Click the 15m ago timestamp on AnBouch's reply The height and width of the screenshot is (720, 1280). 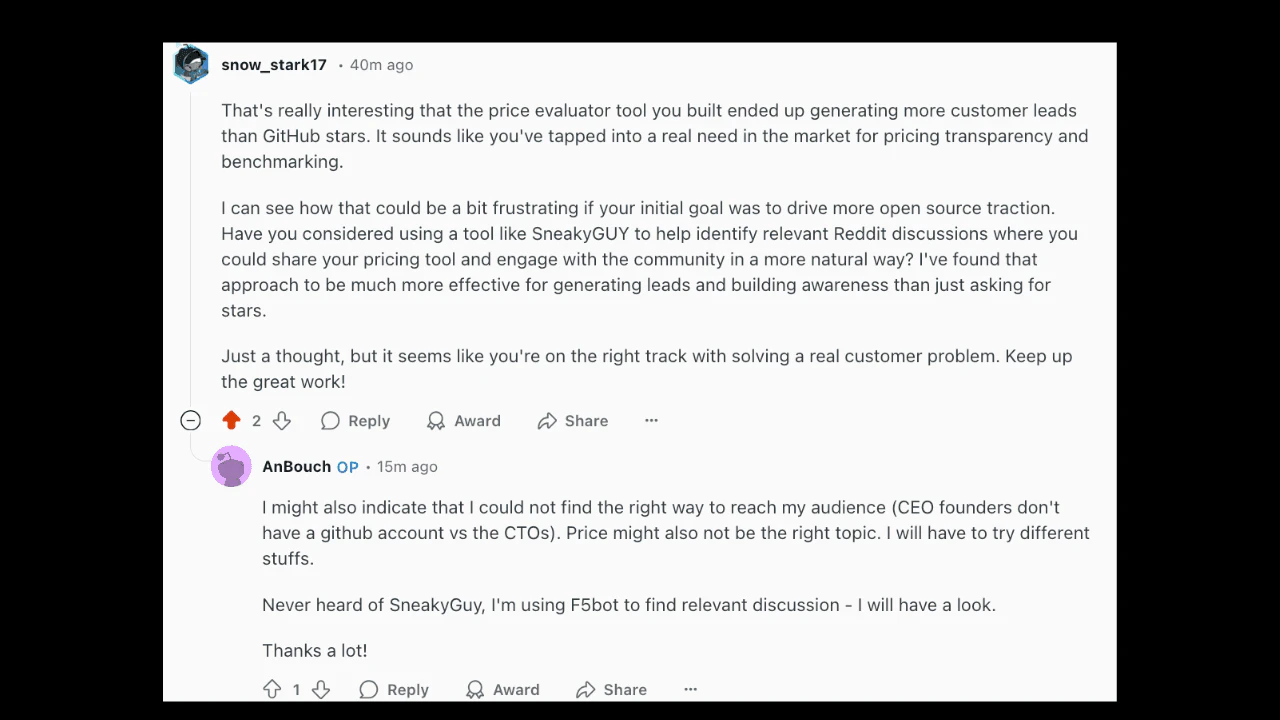pyautogui.click(x=407, y=466)
